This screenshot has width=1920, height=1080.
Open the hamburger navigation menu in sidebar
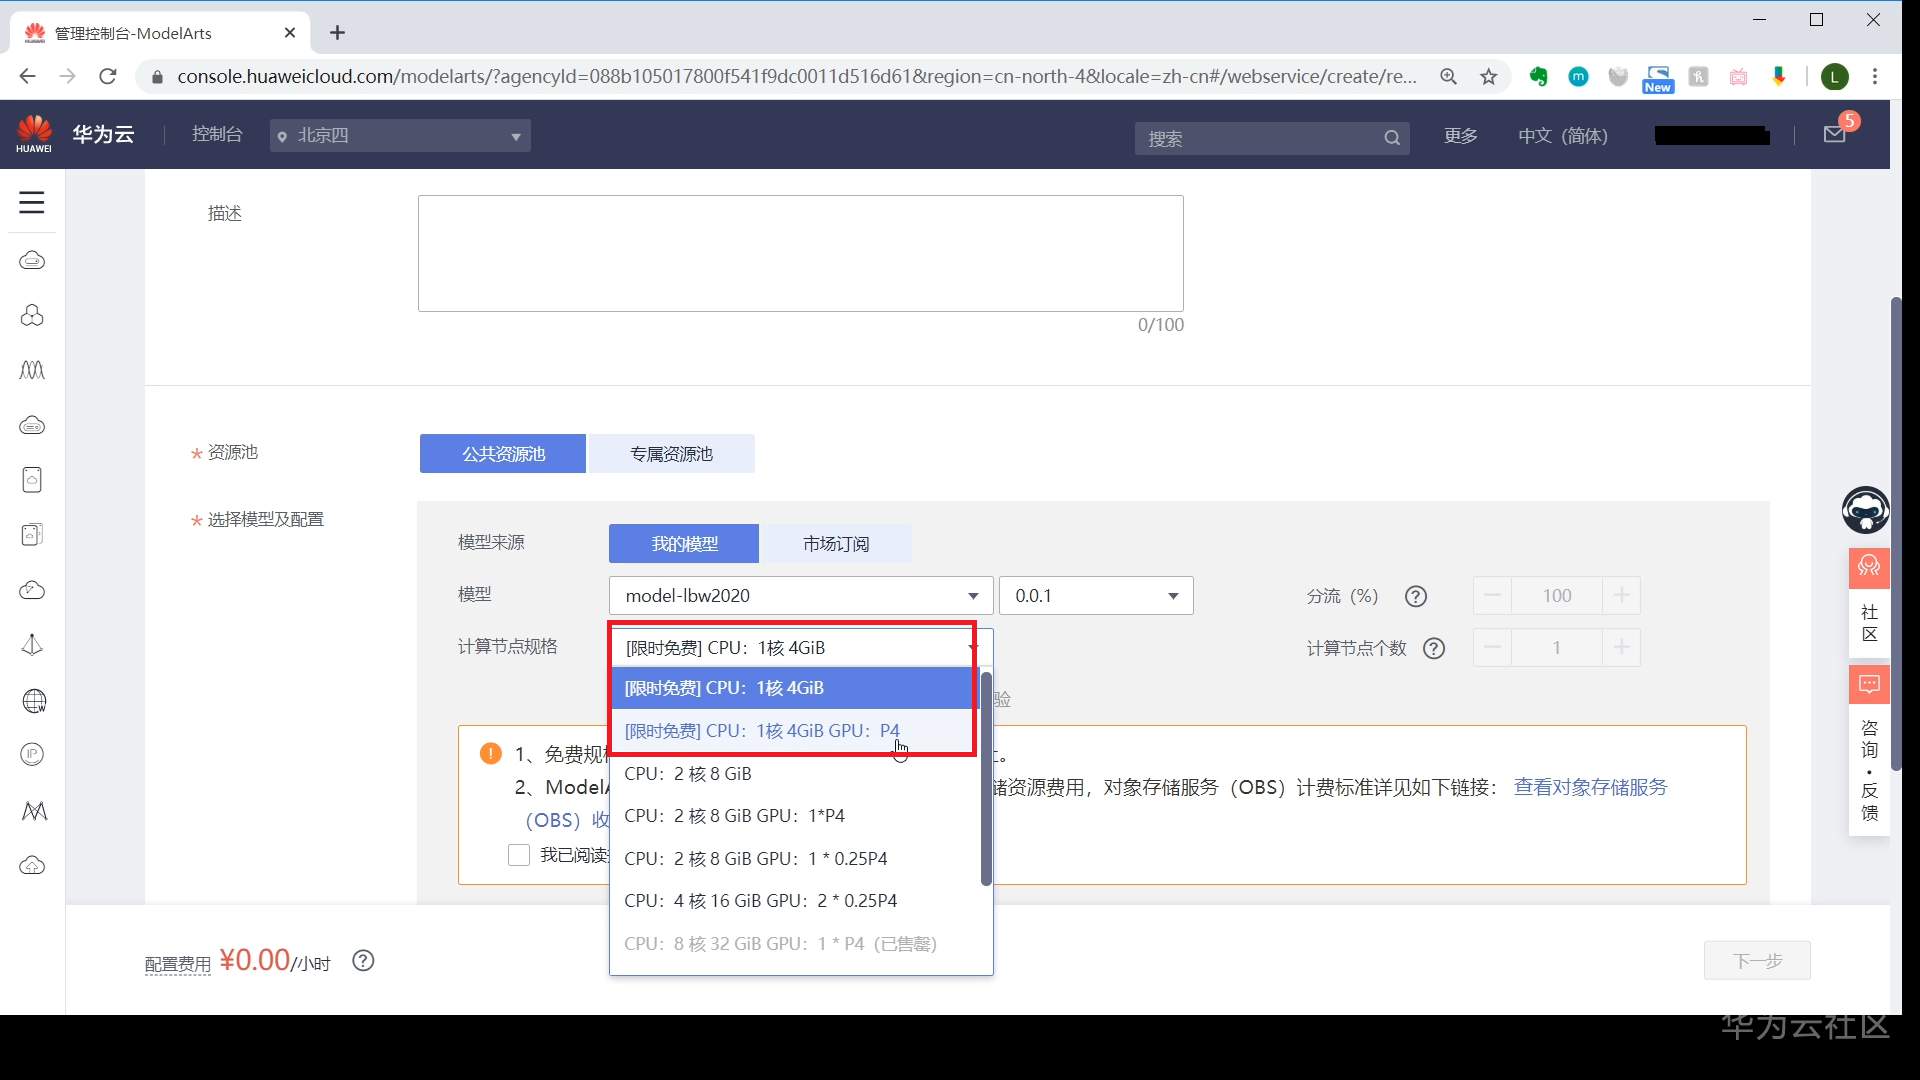point(31,201)
